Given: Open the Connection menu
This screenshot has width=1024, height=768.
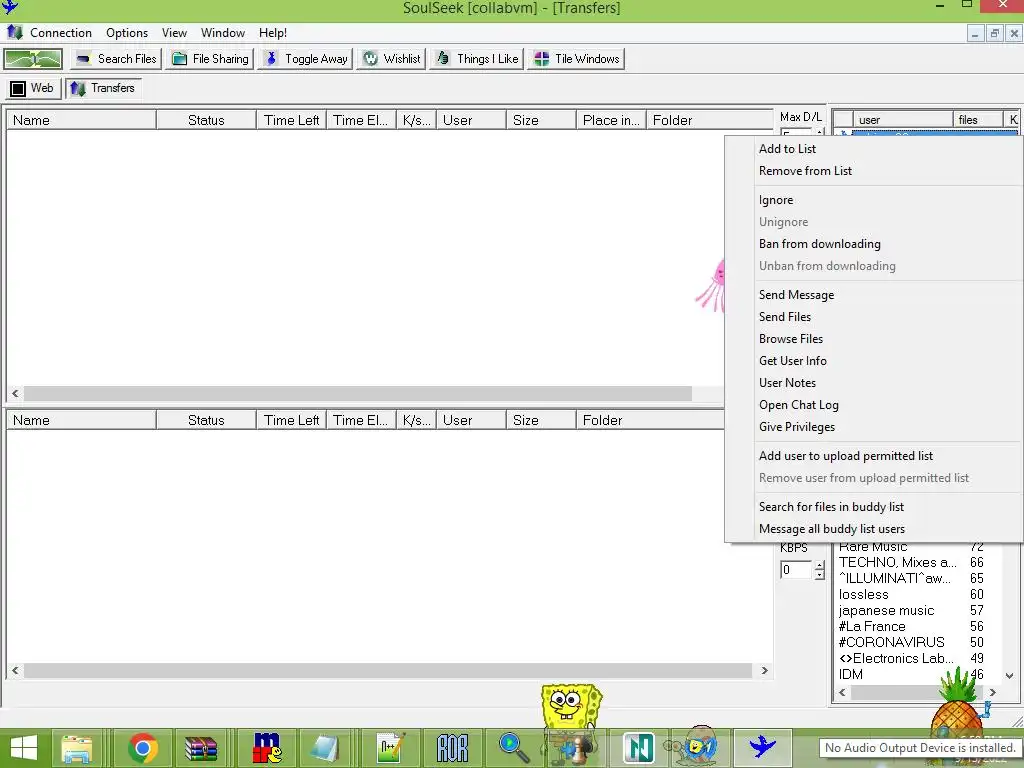Looking at the screenshot, I should pyautogui.click(x=61, y=33).
